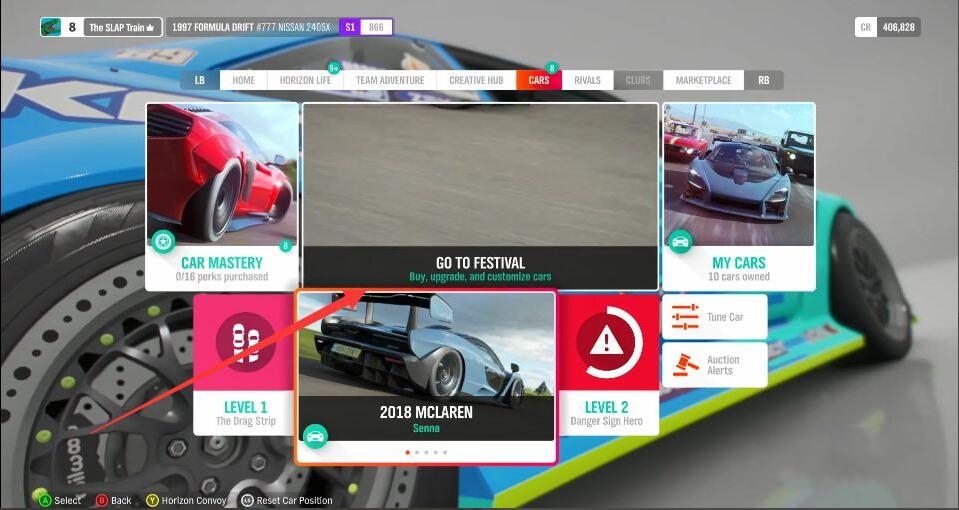Click the first carousel page dot
Screen dimensions: 959x510
pyautogui.click(x=408, y=453)
